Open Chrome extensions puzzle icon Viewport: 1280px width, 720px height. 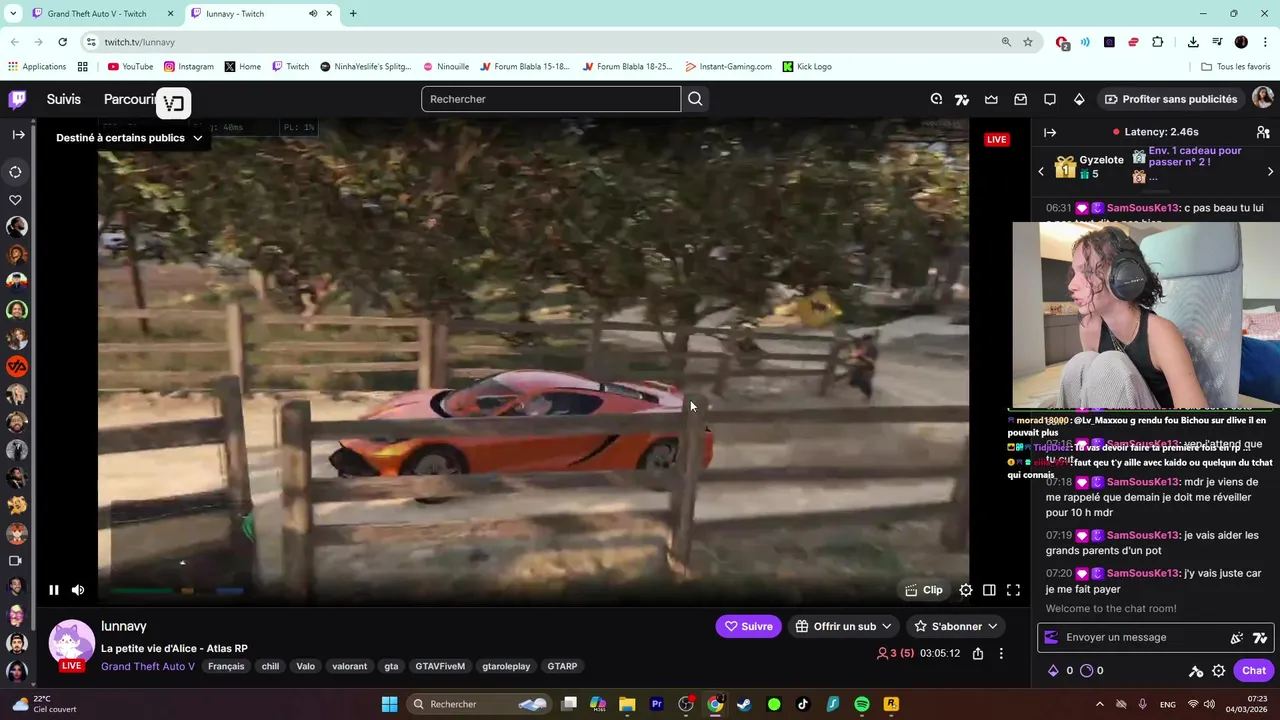point(1158,42)
